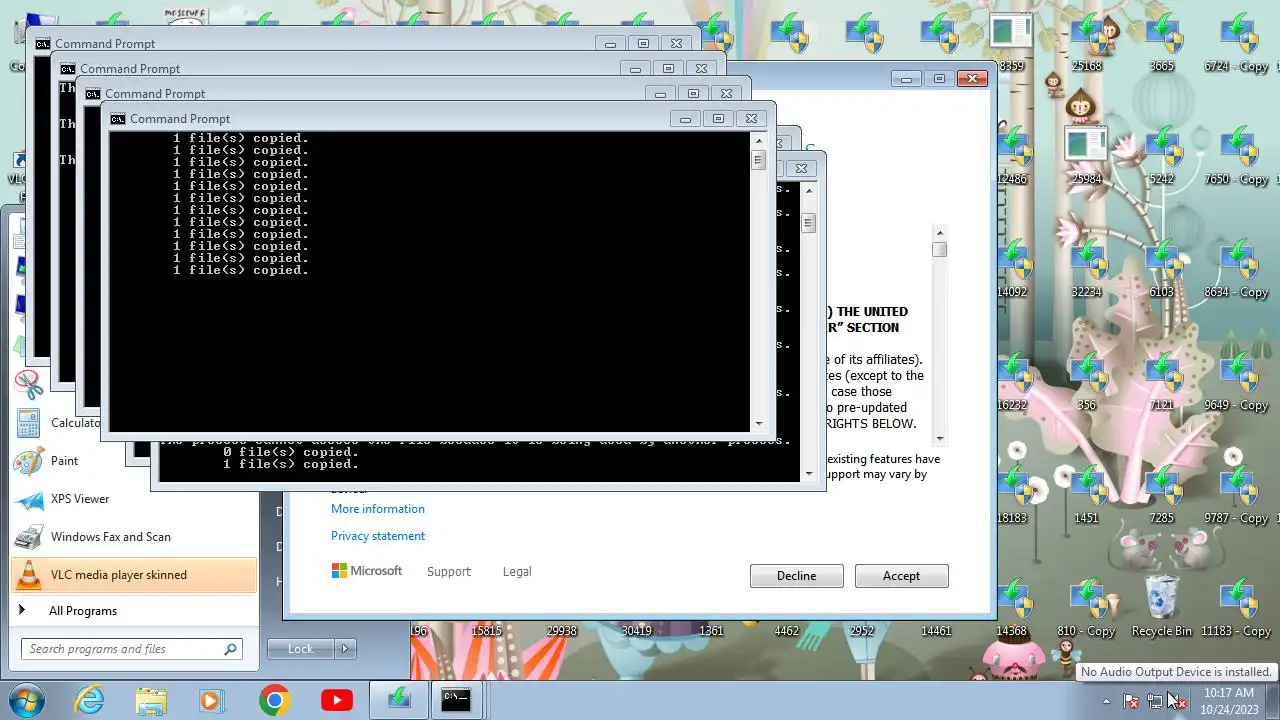Focus the Search programs and files box
1280x720 pixels.
(x=131, y=649)
